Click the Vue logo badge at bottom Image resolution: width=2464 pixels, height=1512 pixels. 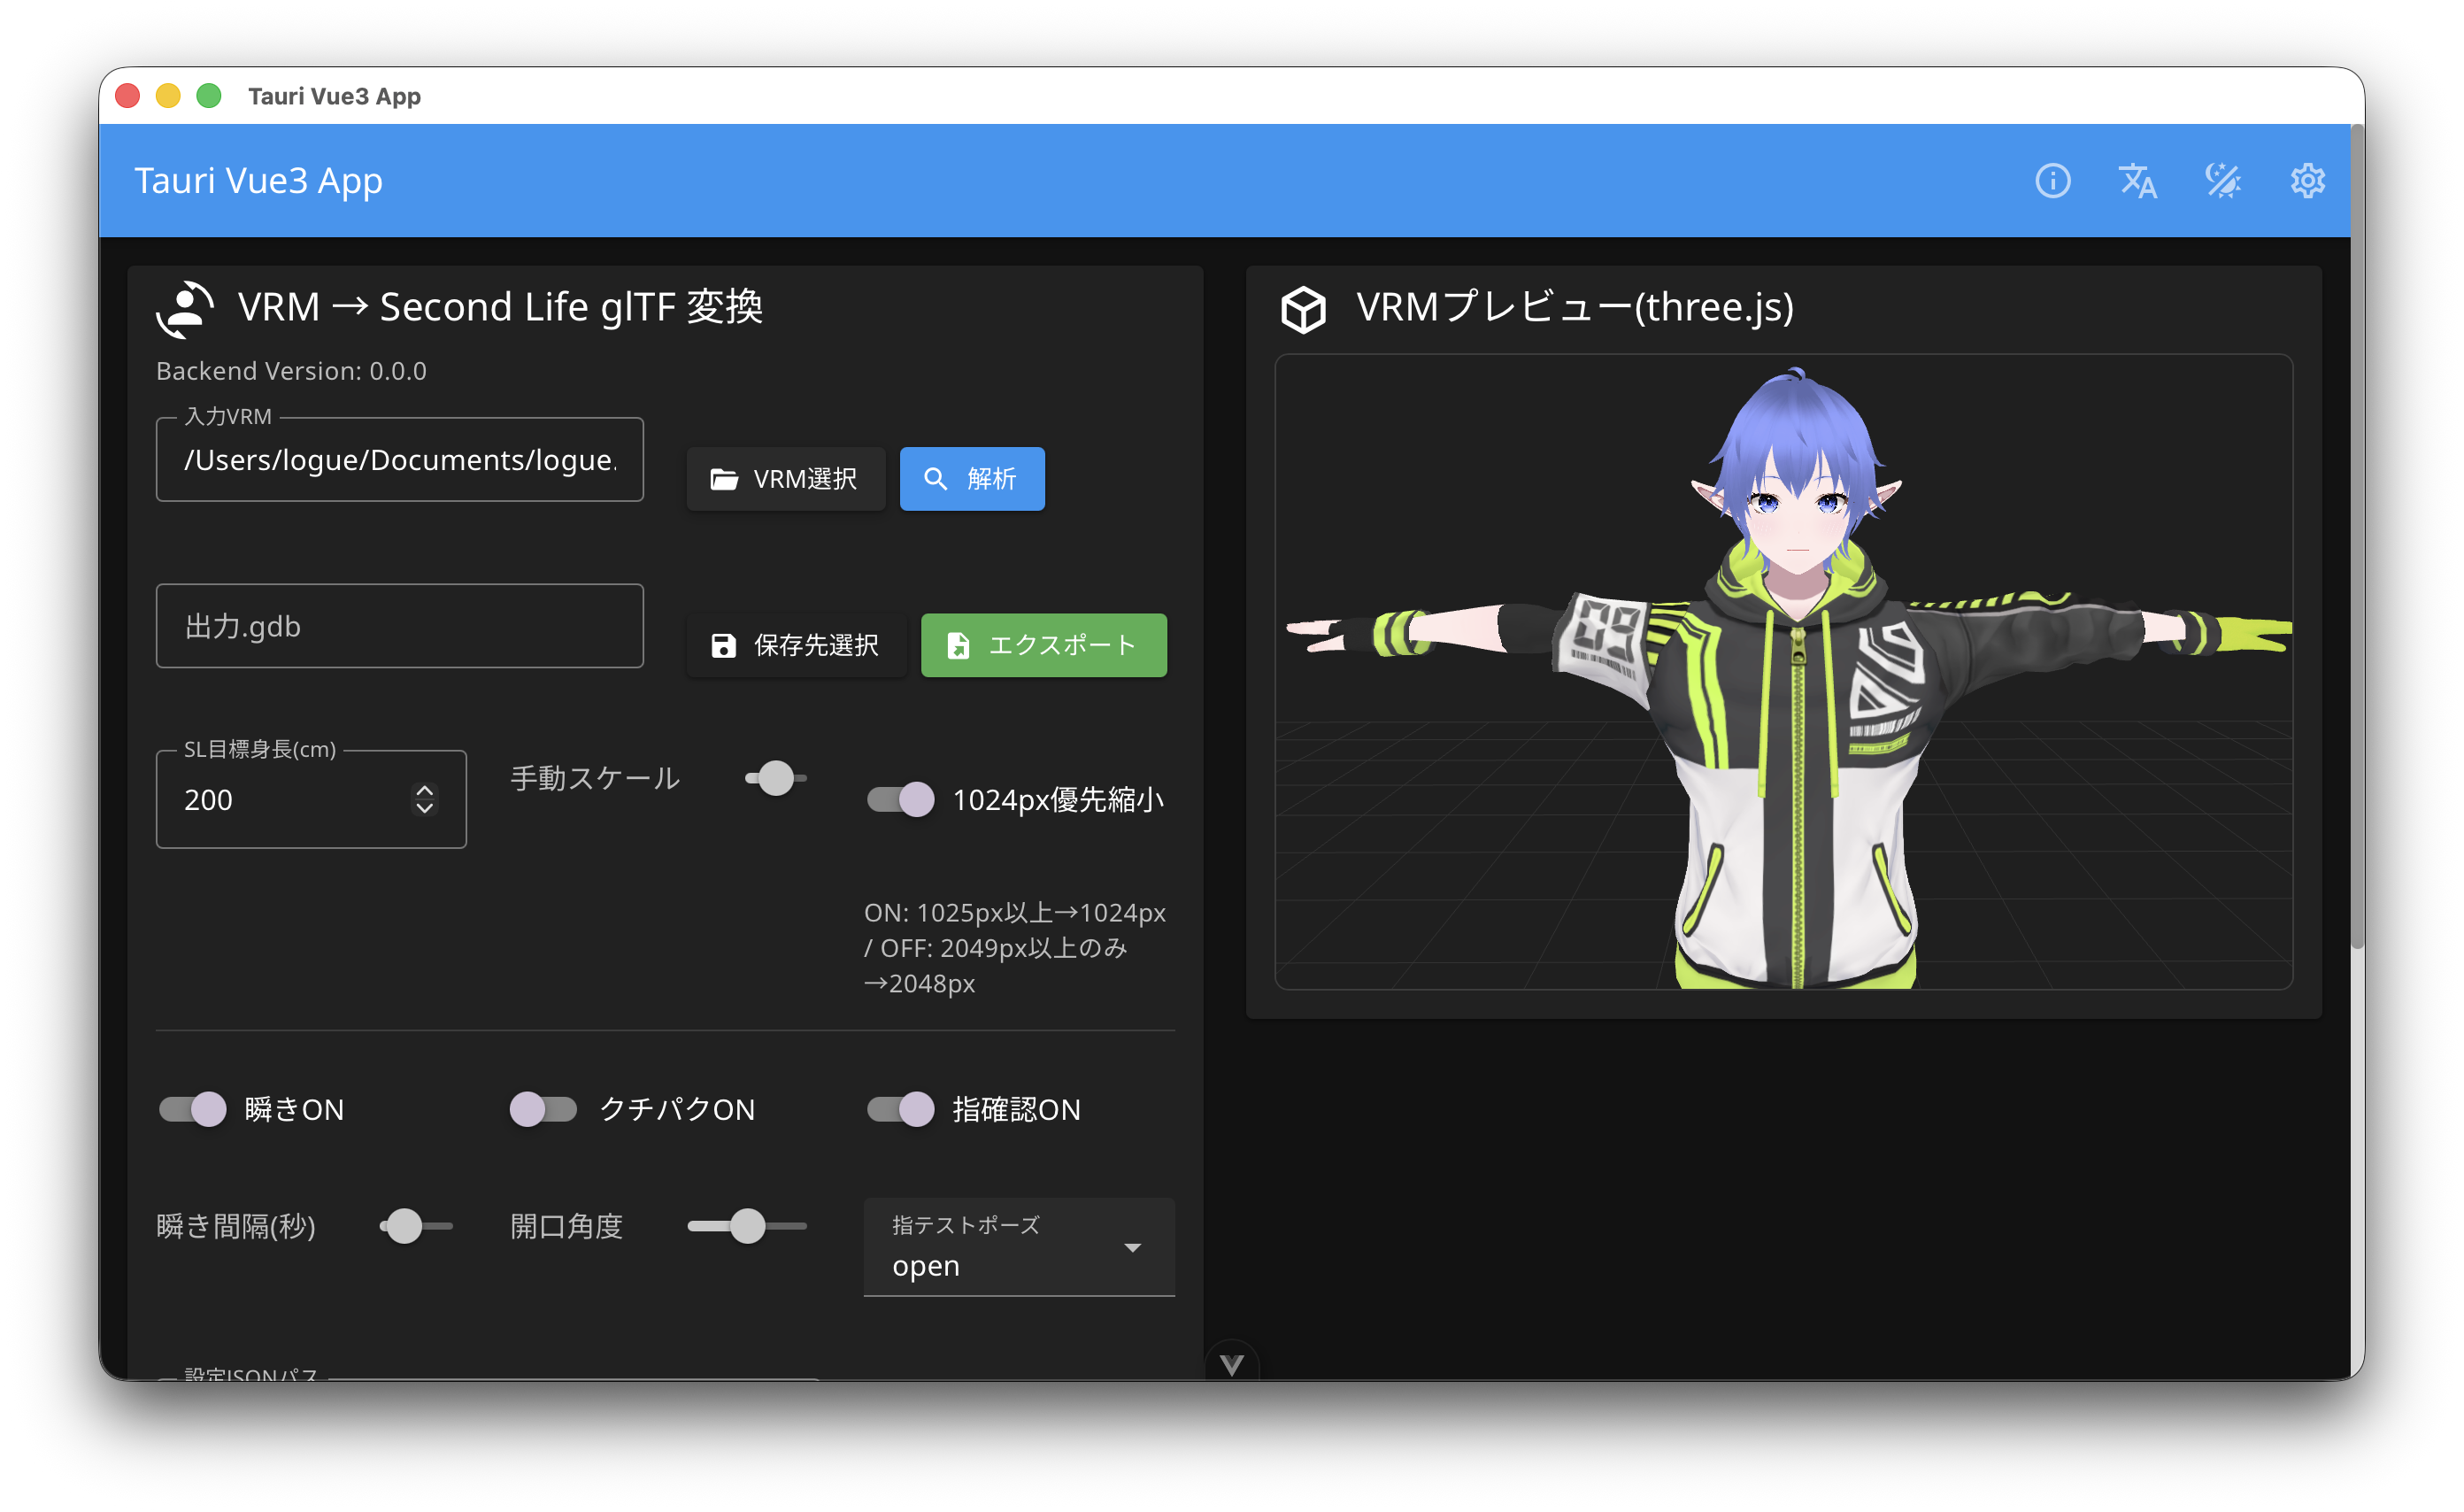point(1231,1364)
